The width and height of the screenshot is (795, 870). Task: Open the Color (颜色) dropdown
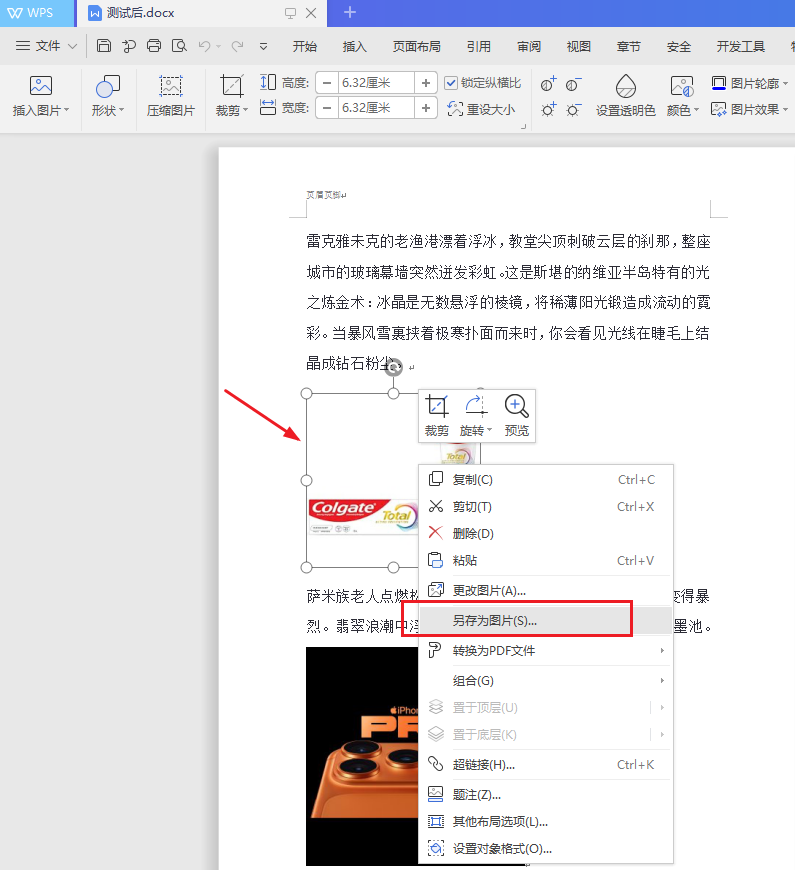pyautogui.click(x=682, y=97)
